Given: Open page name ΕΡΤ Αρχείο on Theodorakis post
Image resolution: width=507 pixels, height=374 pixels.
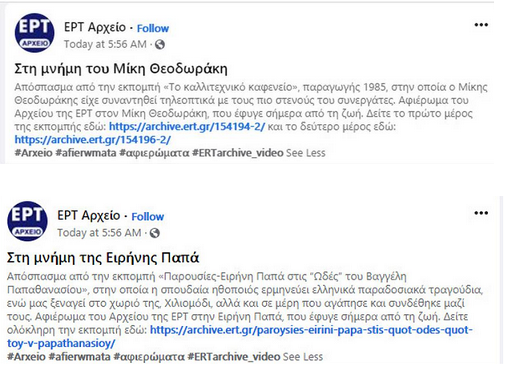Looking at the screenshot, I should pos(95,27).
